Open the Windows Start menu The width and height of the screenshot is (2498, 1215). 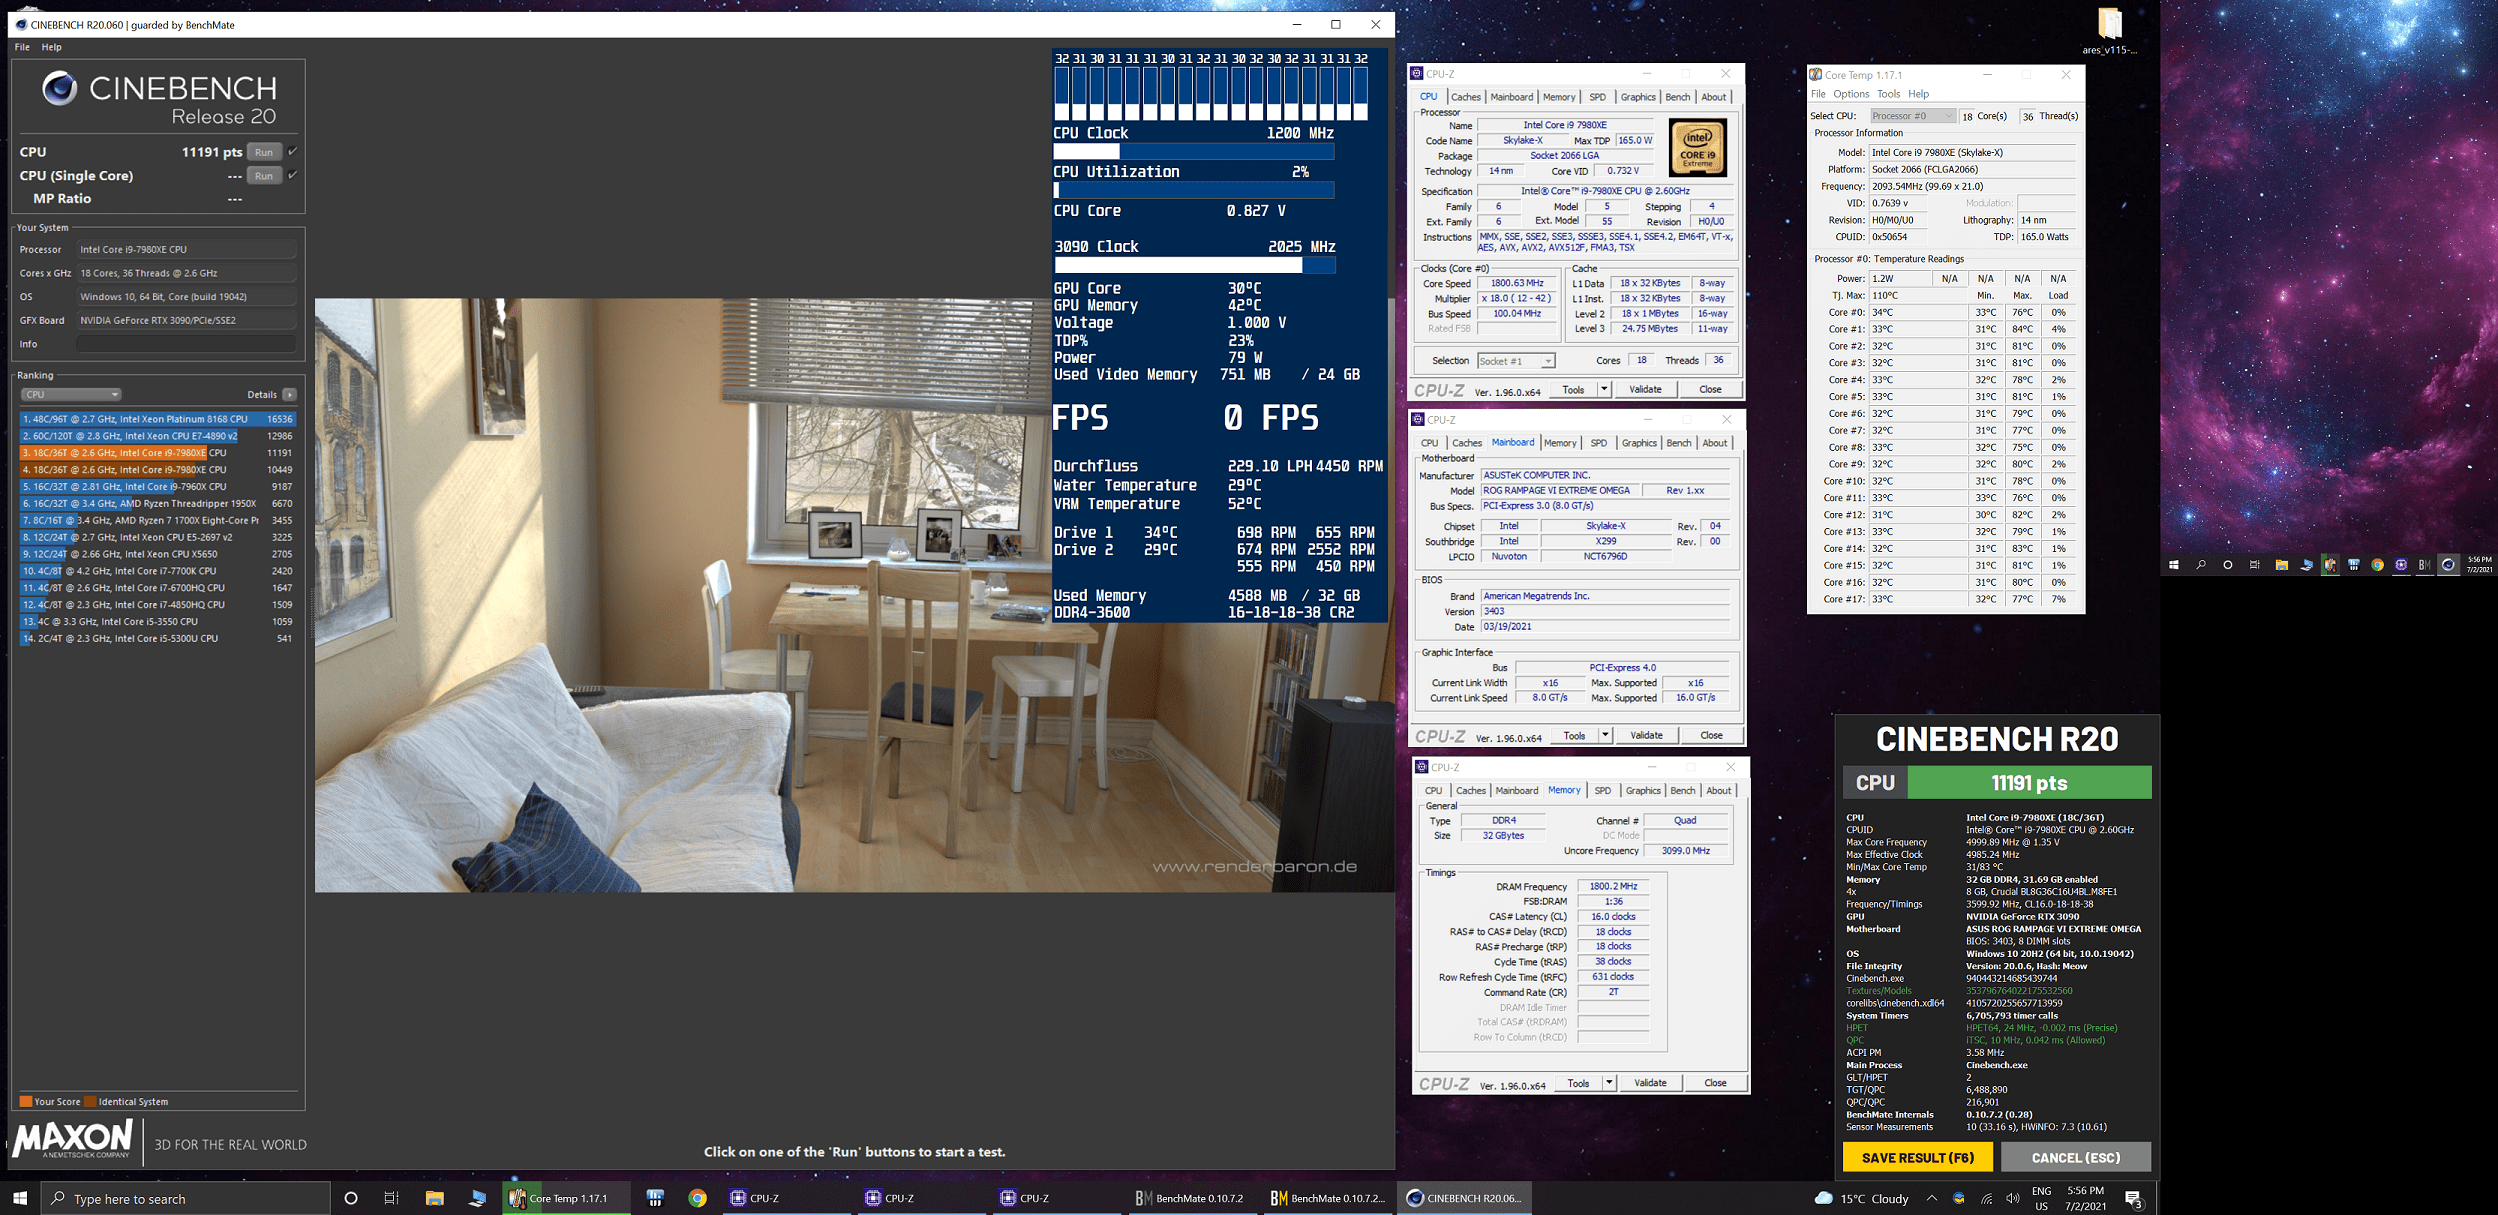[20, 1198]
